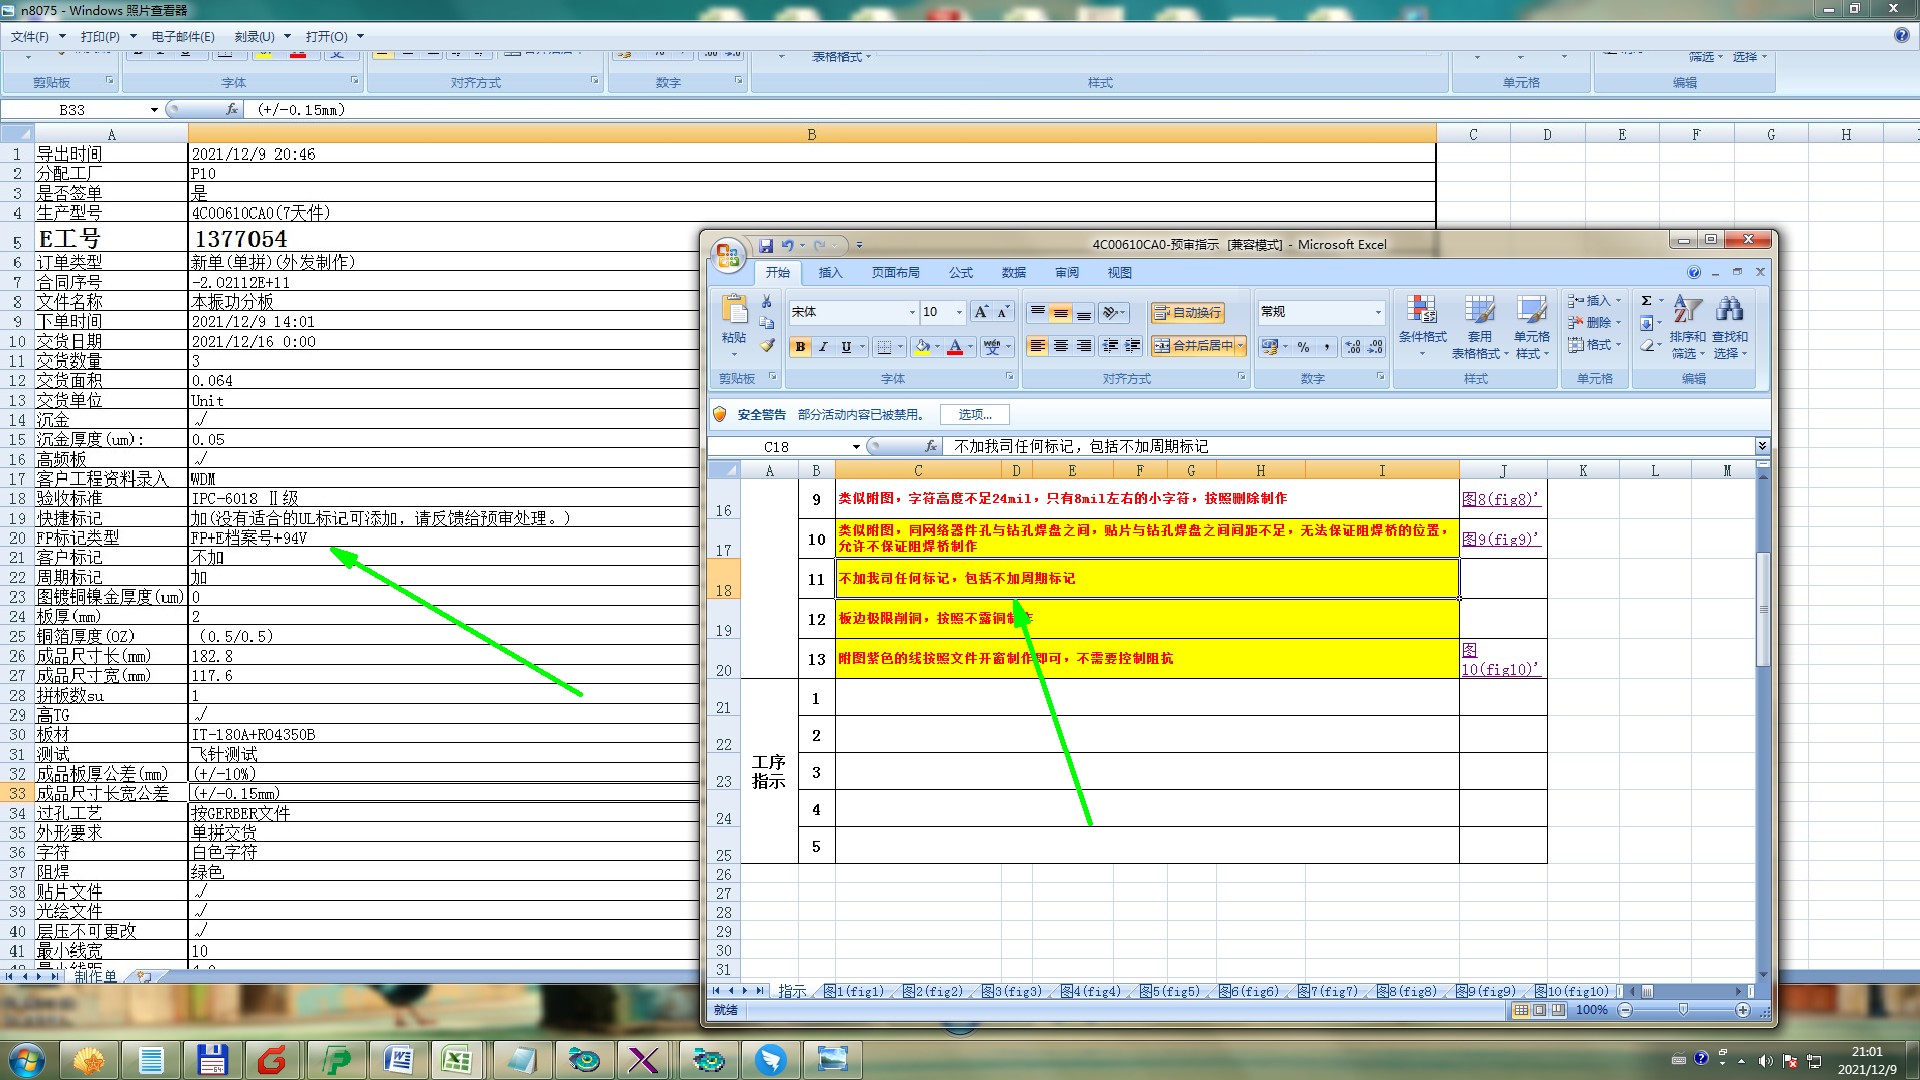
Task: Toggle horizontal Center alignment
Action: 1061,346
